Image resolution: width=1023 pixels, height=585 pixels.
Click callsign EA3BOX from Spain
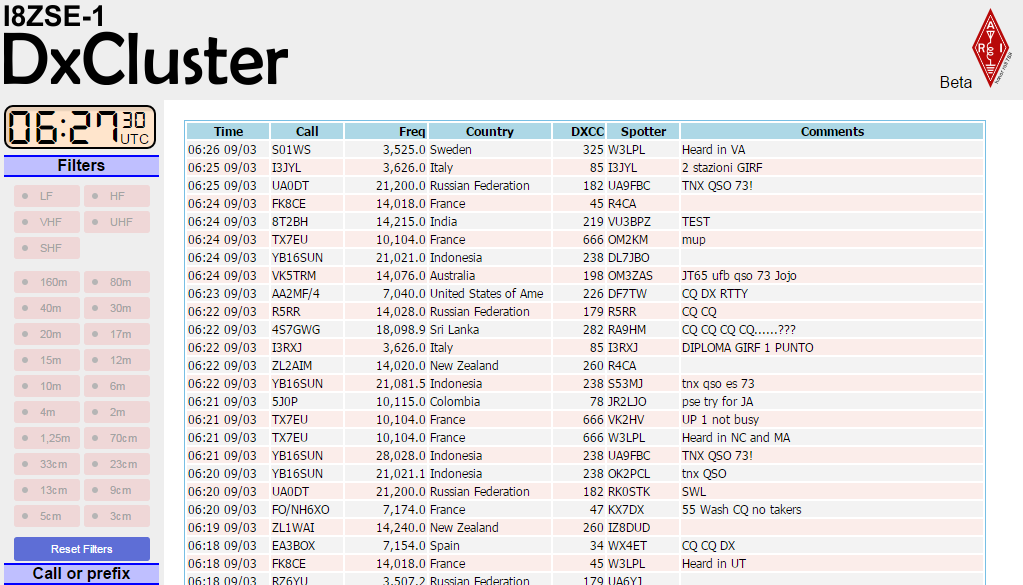(x=293, y=546)
